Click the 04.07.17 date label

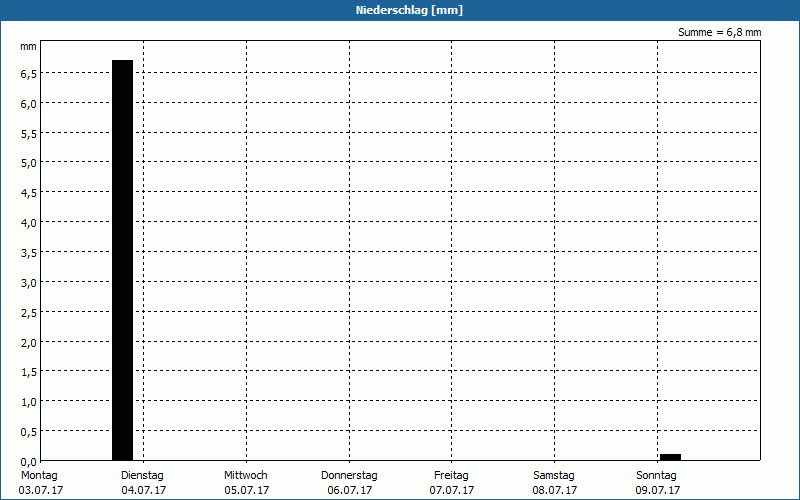point(144,490)
